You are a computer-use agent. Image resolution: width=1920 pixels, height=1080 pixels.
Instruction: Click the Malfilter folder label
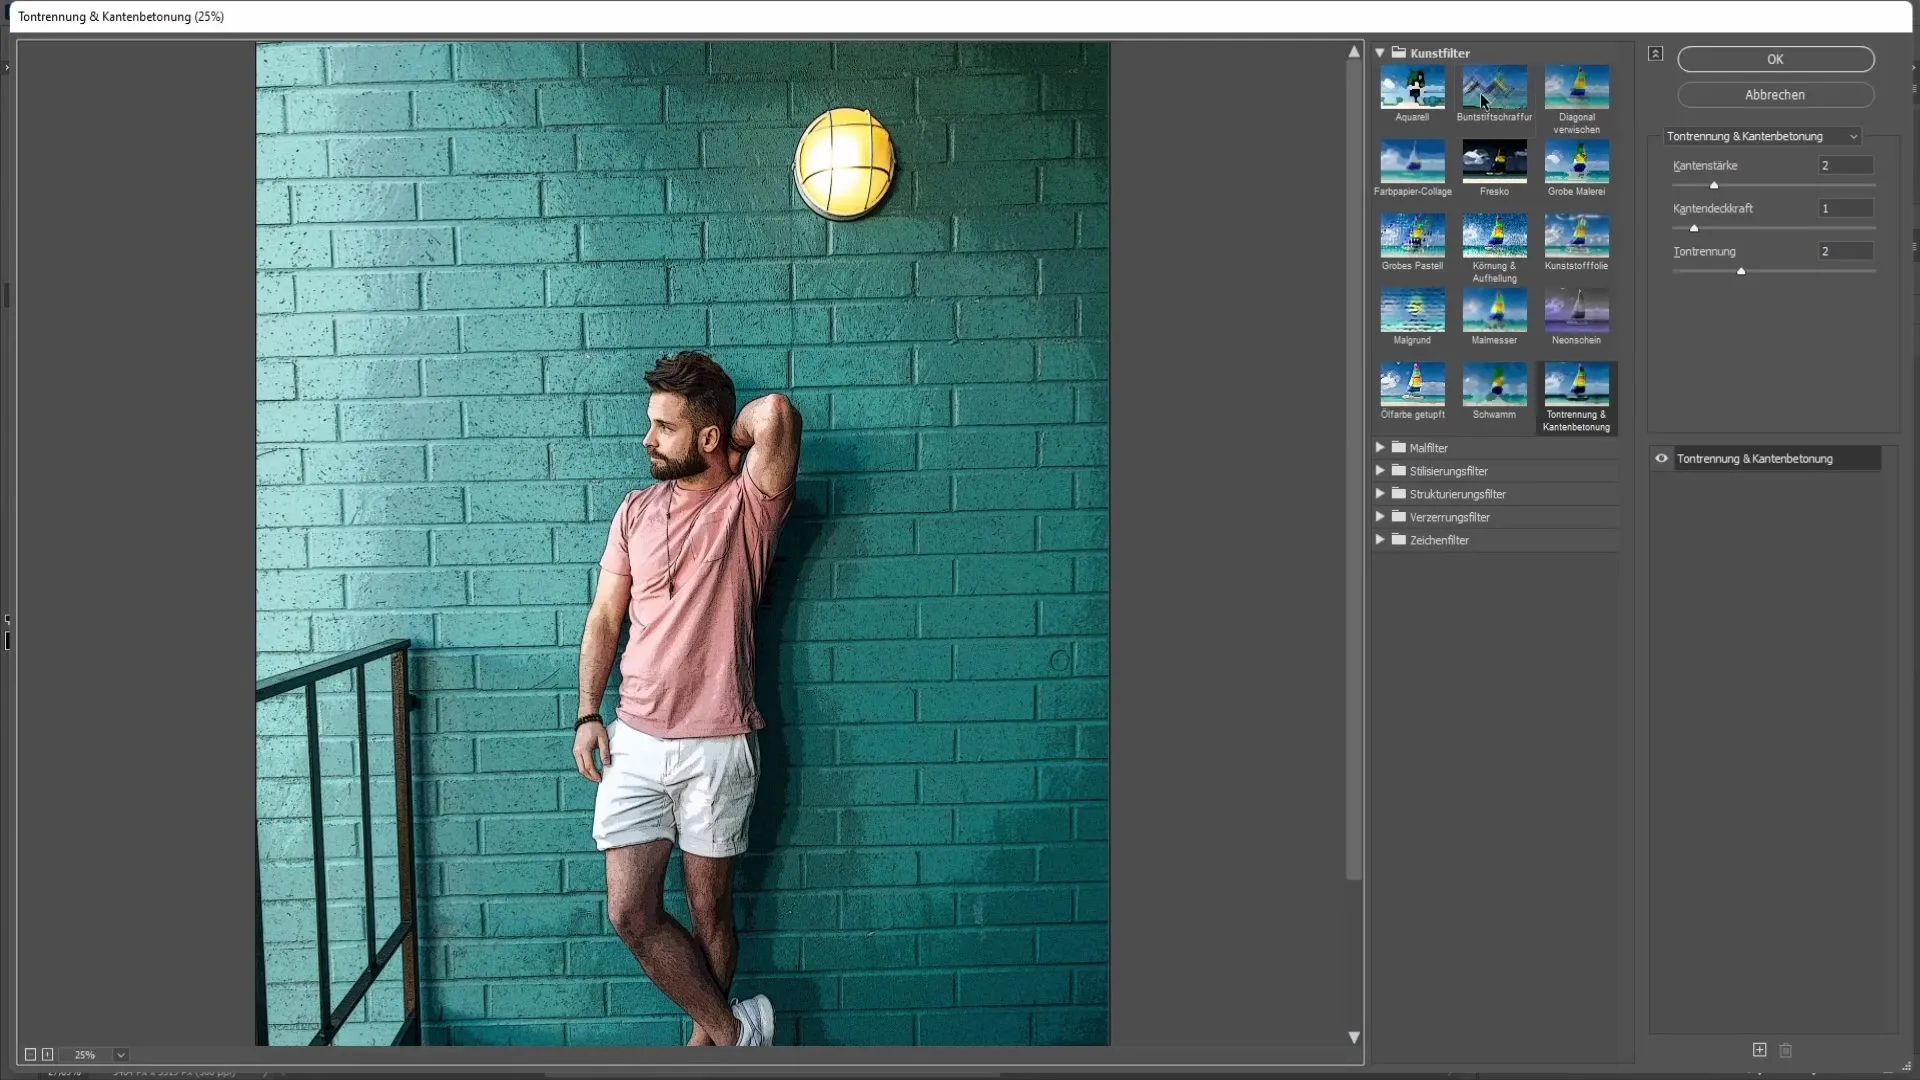pyautogui.click(x=1428, y=448)
